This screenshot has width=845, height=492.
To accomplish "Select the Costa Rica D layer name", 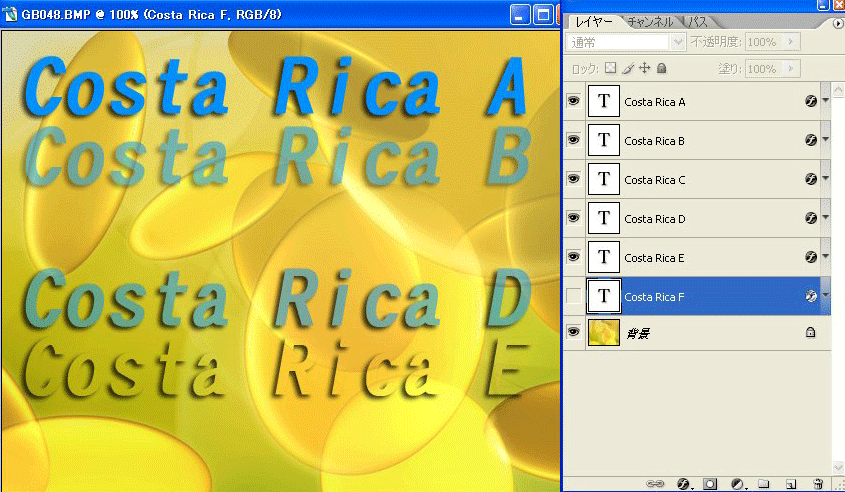I will pyautogui.click(x=655, y=219).
